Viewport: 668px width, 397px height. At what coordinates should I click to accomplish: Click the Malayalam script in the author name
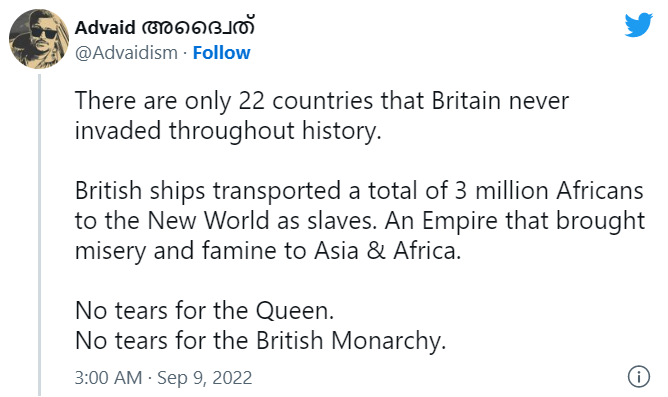[x=198, y=26]
